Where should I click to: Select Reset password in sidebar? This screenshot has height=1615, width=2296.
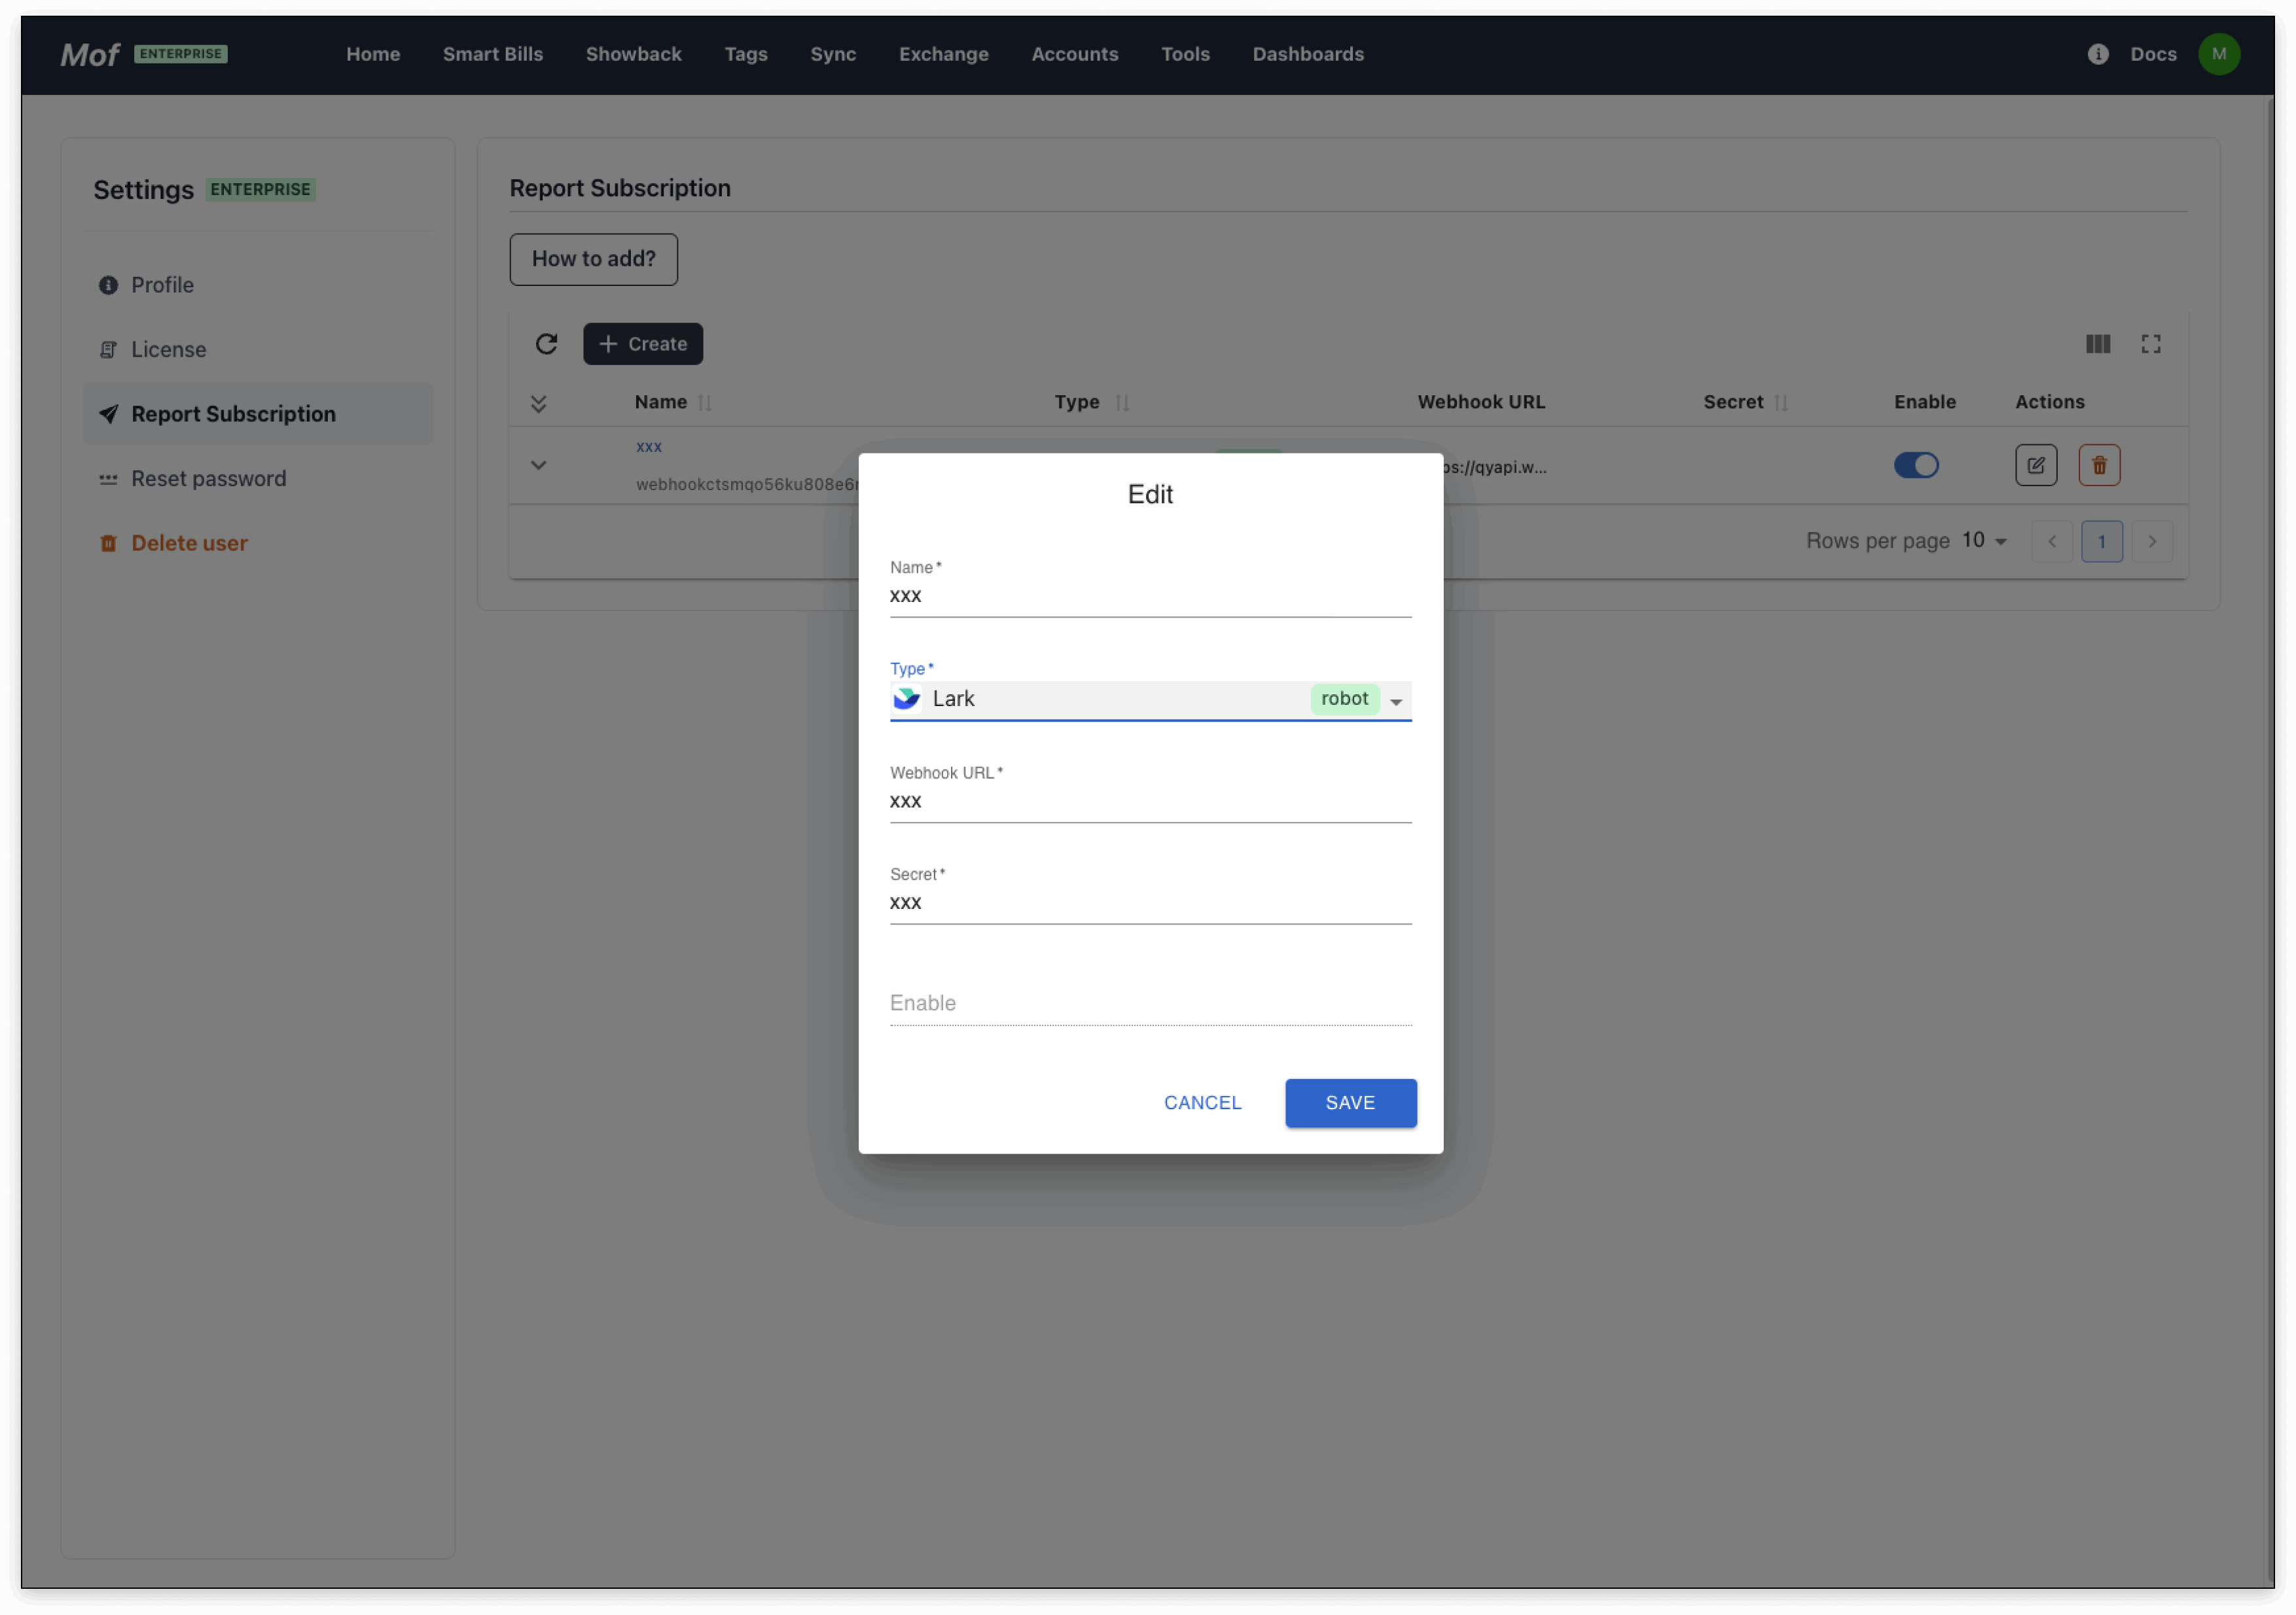(x=258, y=479)
